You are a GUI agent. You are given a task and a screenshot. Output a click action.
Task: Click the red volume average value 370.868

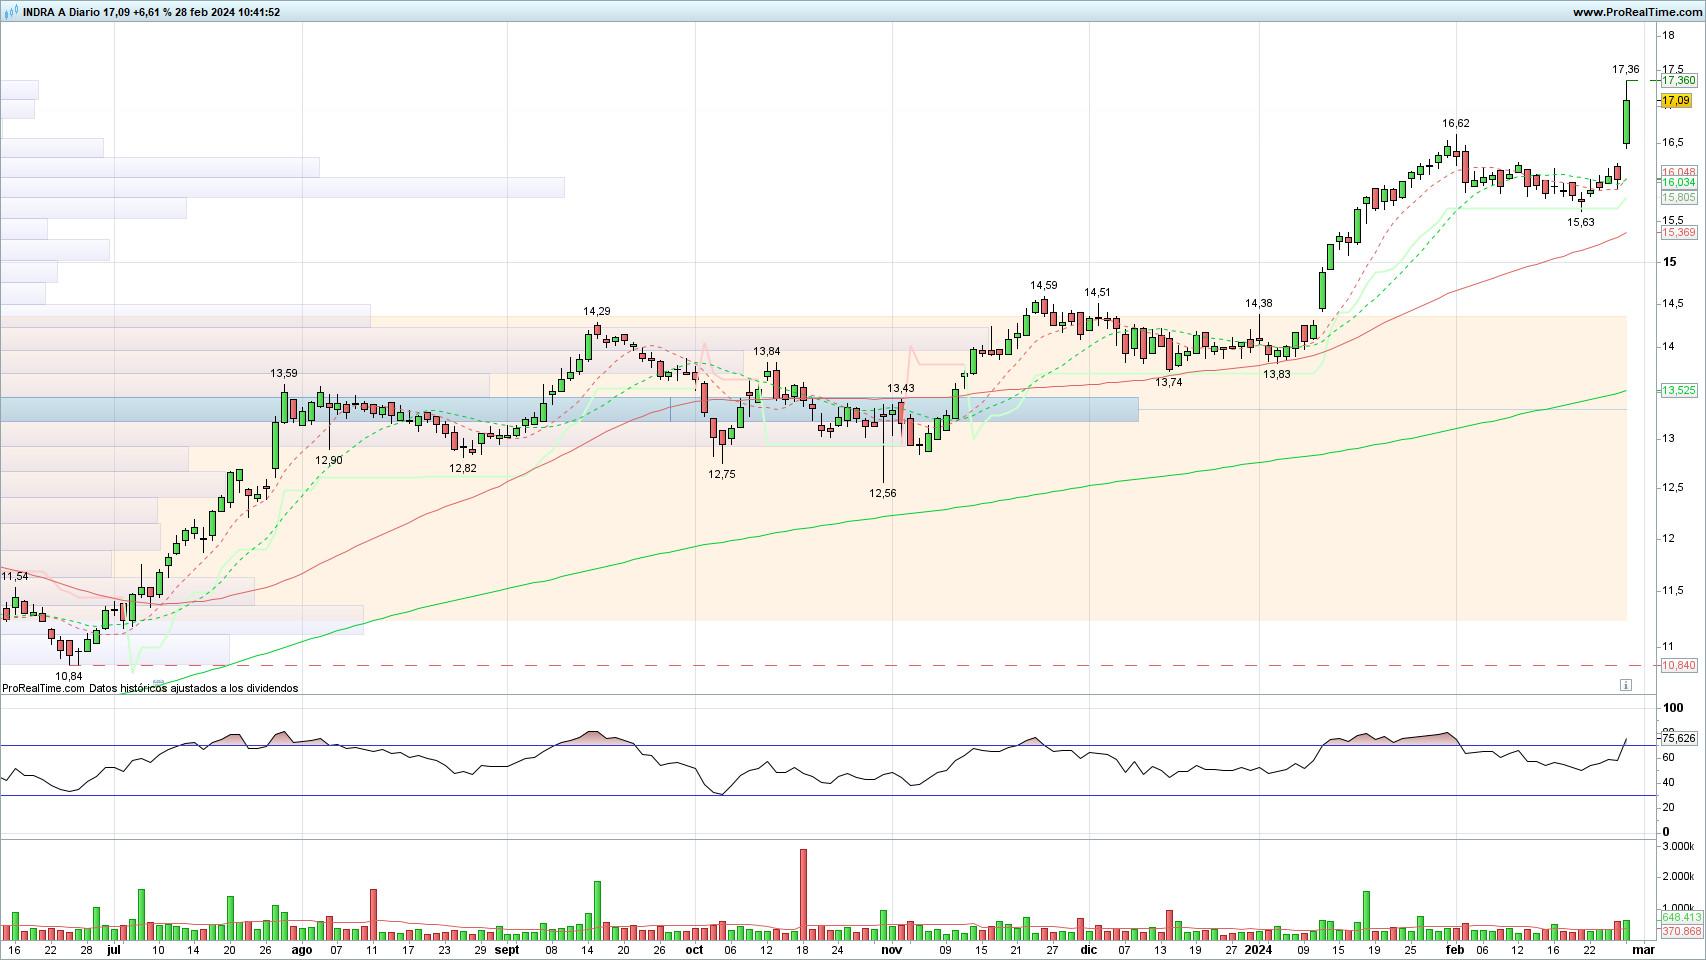pyautogui.click(x=1681, y=931)
